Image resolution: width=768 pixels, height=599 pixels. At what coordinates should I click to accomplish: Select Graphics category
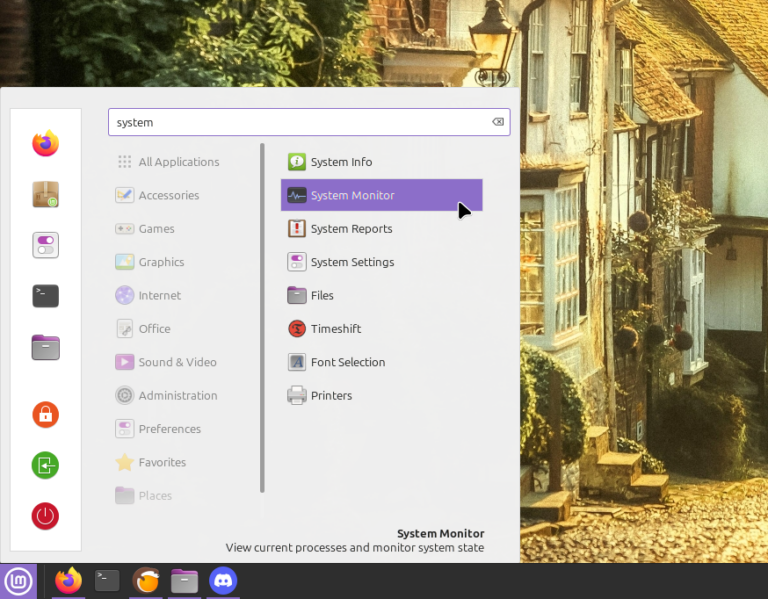[150, 262]
